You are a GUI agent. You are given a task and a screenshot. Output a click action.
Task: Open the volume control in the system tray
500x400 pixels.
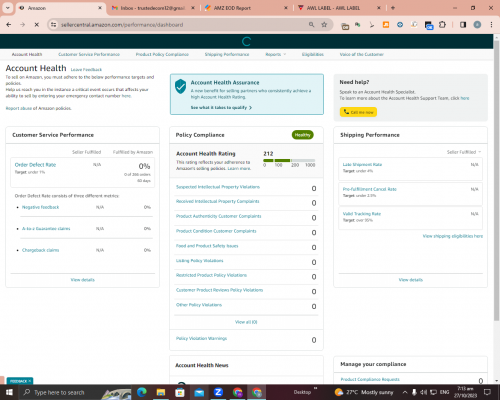pos(423,392)
